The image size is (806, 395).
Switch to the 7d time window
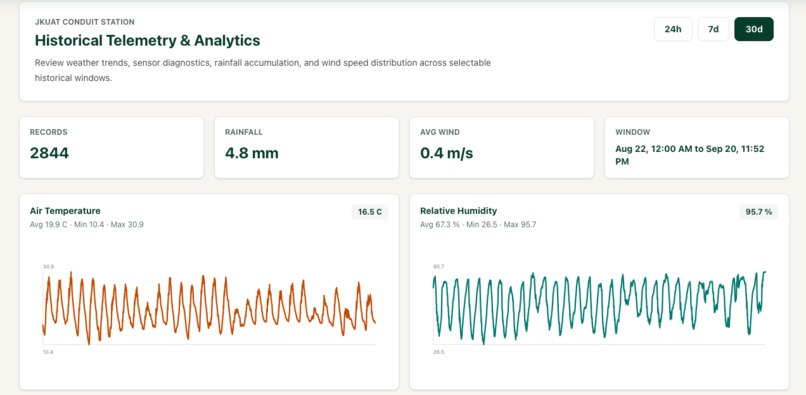tap(713, 29)
